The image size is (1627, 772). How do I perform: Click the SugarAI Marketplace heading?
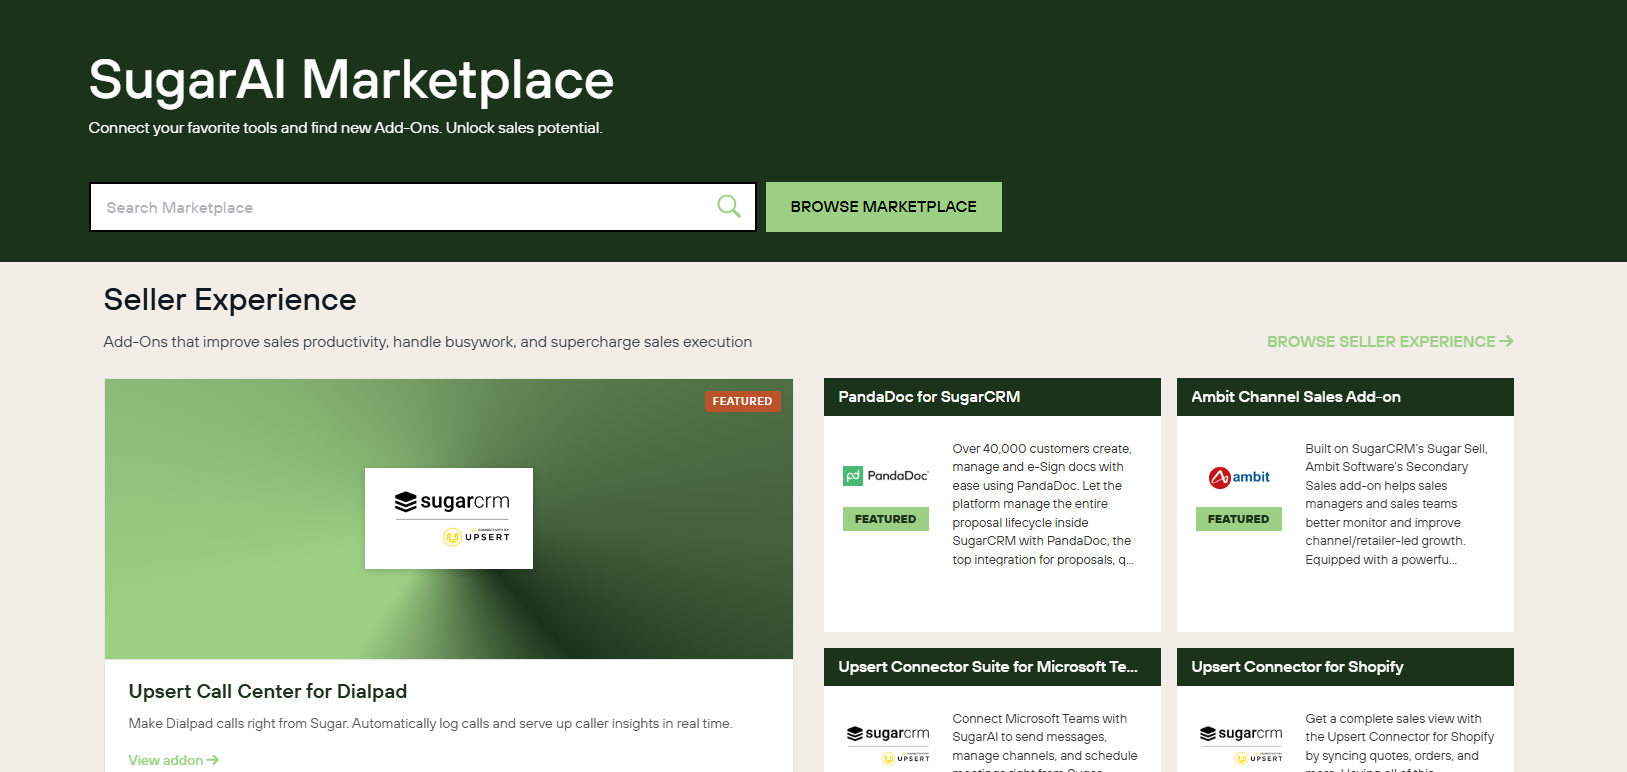pos(351,80)
